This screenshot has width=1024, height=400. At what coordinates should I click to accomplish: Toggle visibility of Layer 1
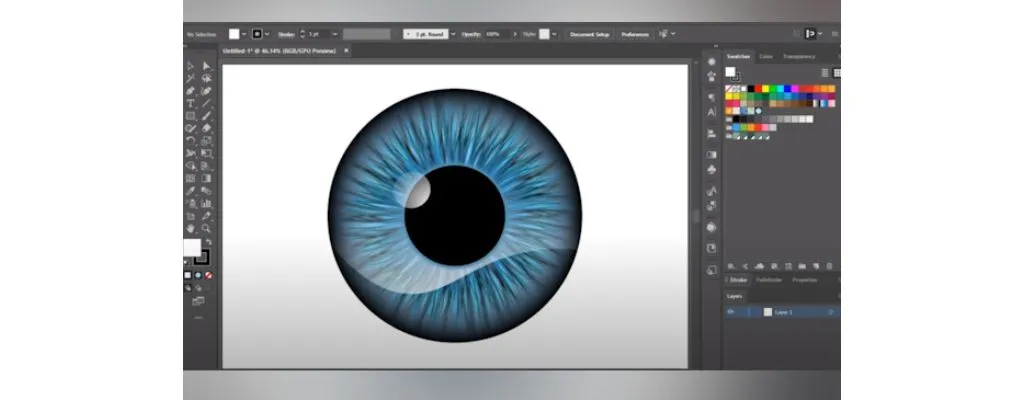[x=731, y=312]
